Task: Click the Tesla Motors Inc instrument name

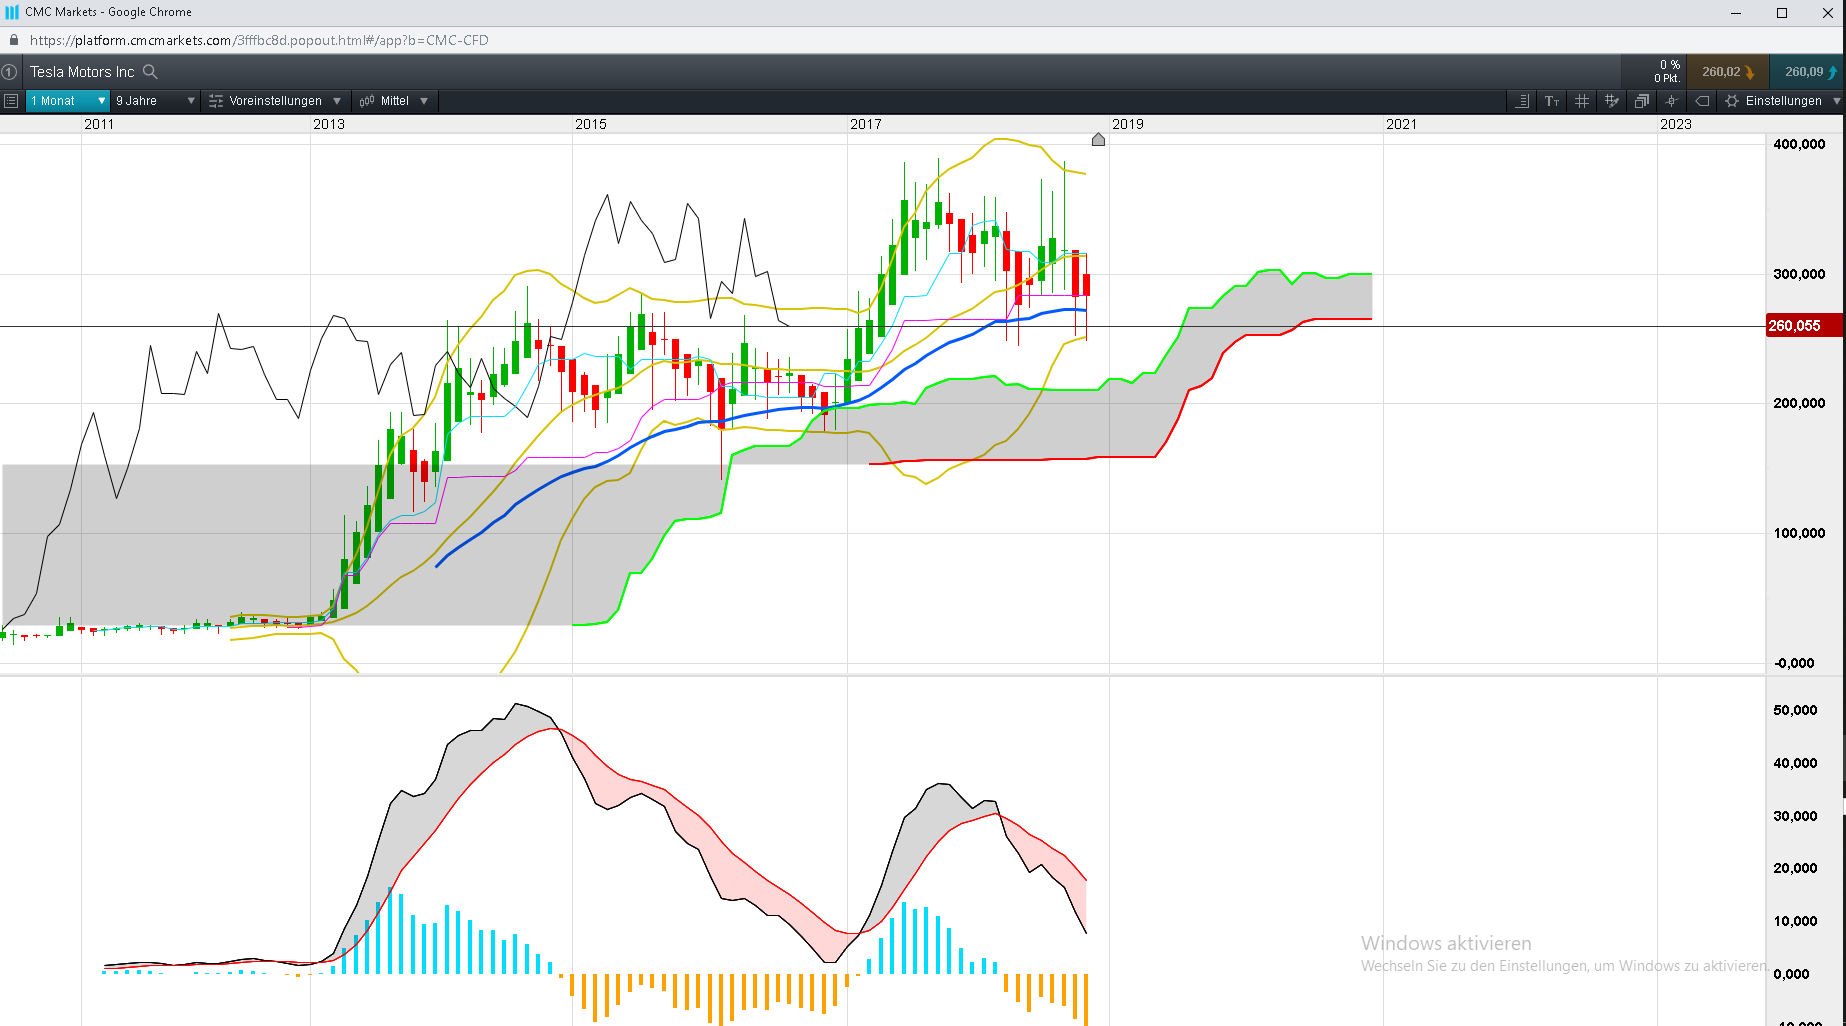Action: tap(82, 72)
